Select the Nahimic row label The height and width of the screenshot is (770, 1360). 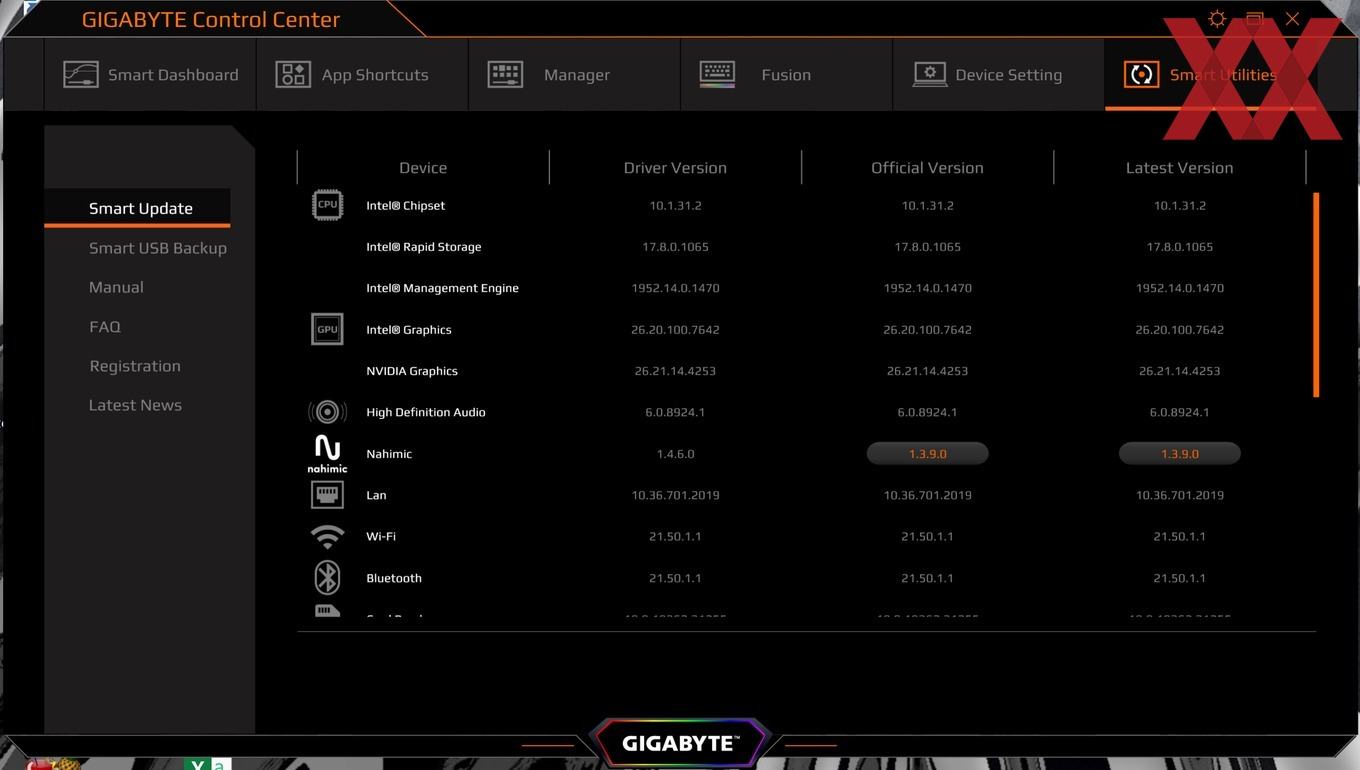pos(389,454)
